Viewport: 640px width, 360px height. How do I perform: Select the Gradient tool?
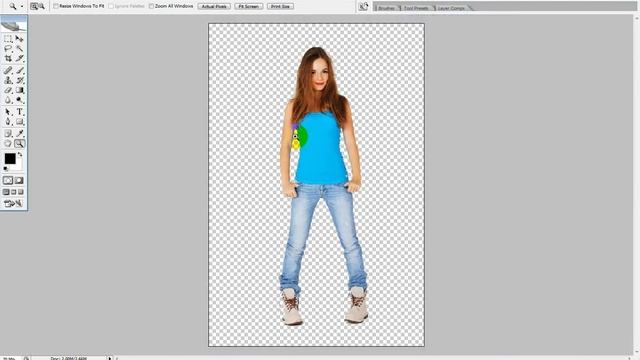click(19, 90)
